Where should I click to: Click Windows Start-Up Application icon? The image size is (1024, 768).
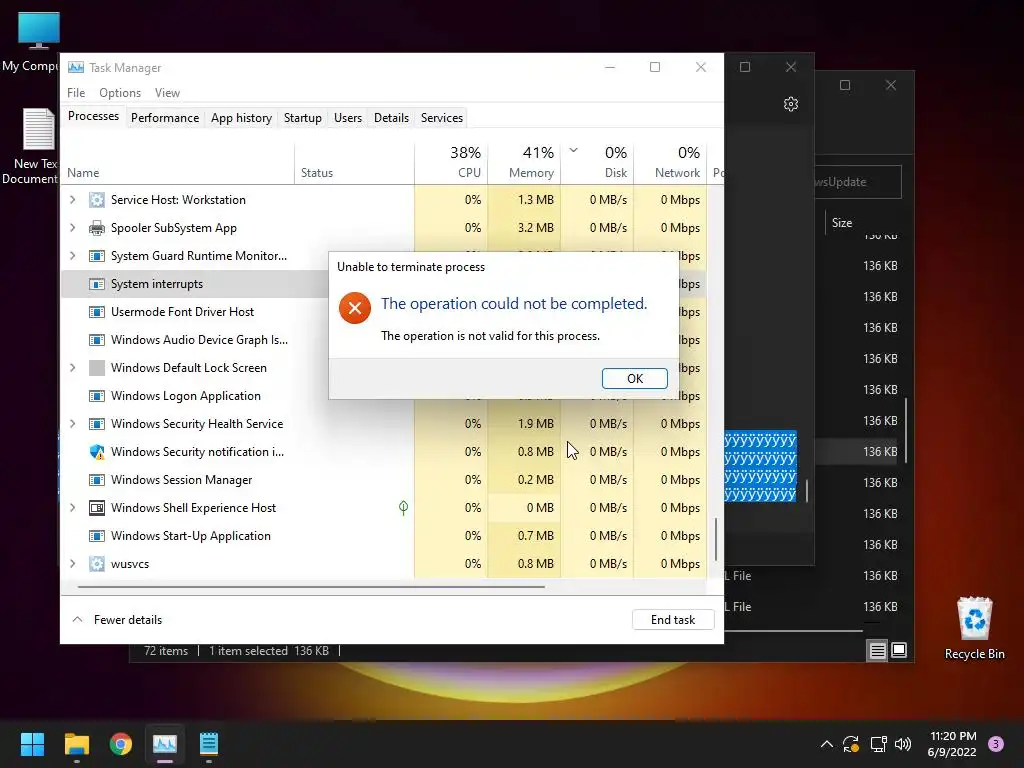[x=97, y=536]
